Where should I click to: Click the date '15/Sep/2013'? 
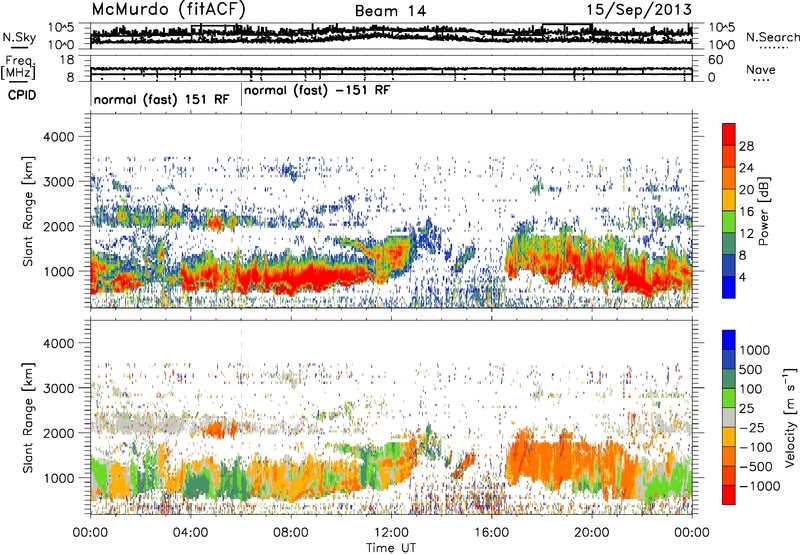pos(639,9)
